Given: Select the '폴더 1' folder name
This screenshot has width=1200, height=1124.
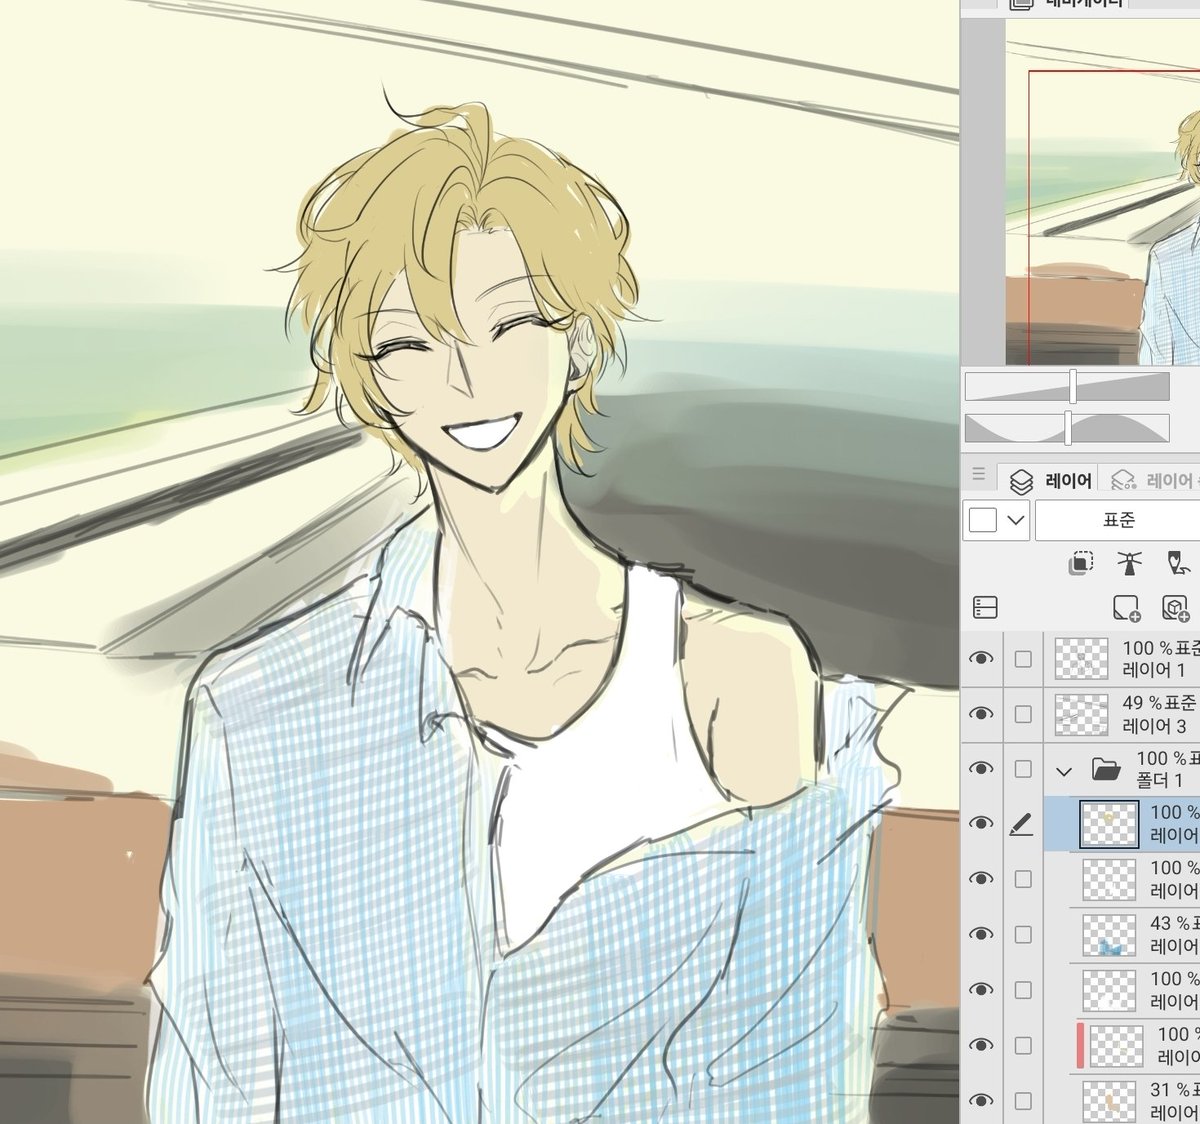Looking at the screenshot, I should [1160, 780].
